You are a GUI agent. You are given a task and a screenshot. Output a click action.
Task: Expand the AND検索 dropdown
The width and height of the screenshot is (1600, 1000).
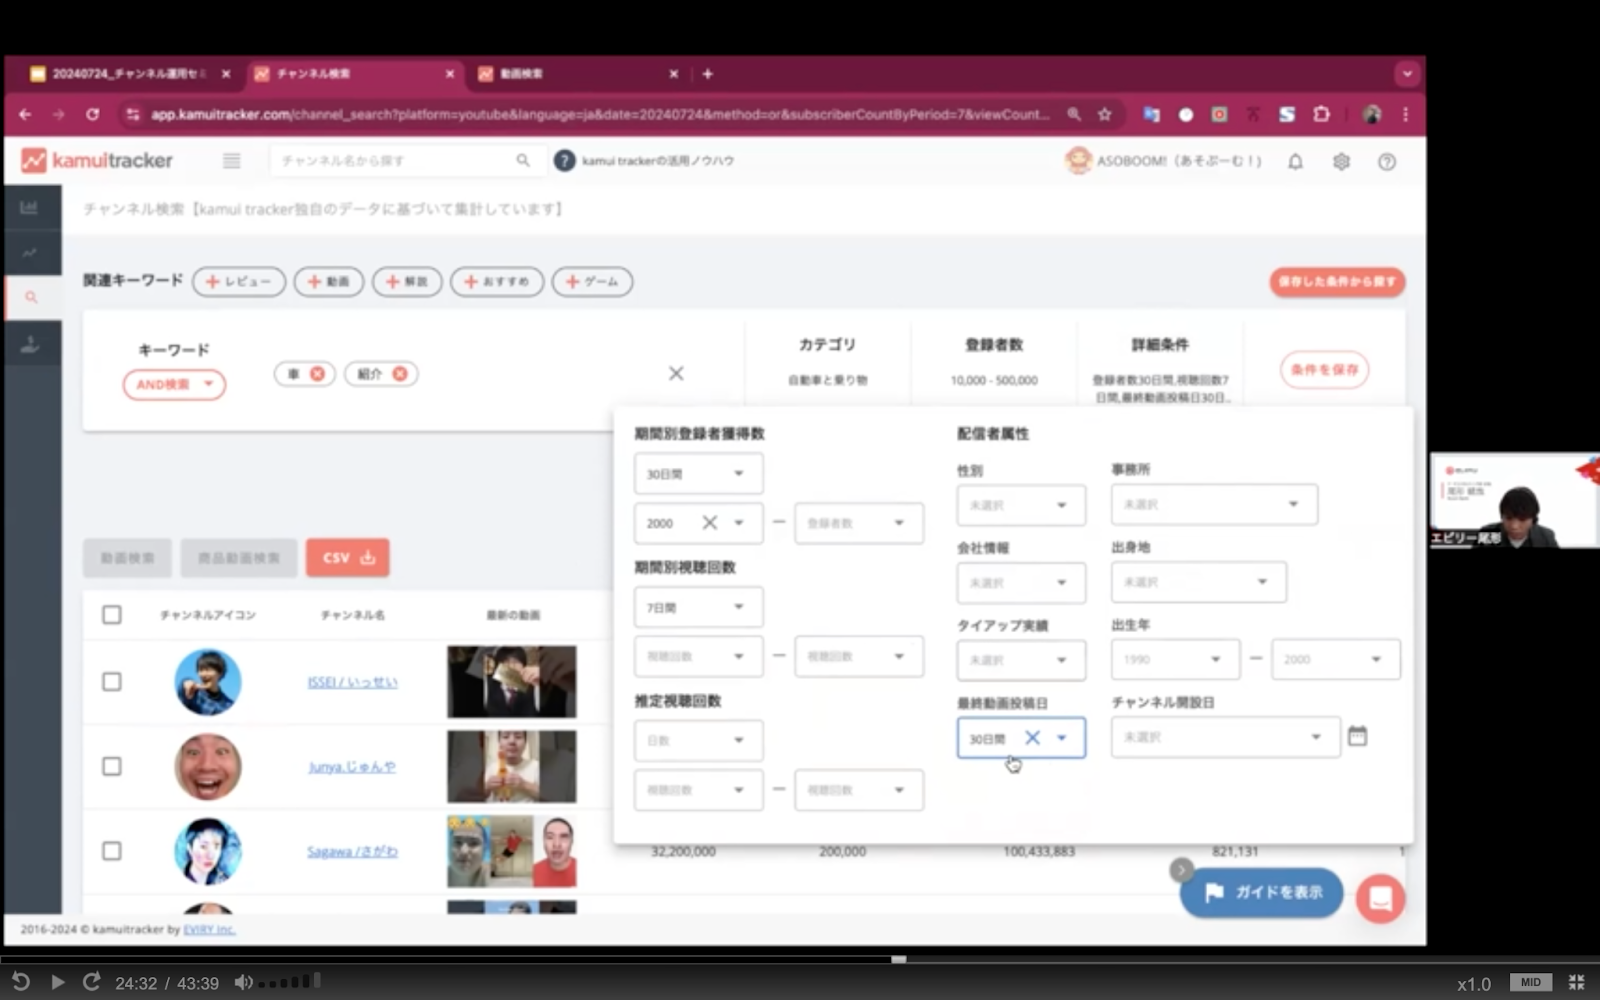click(174, 385)
